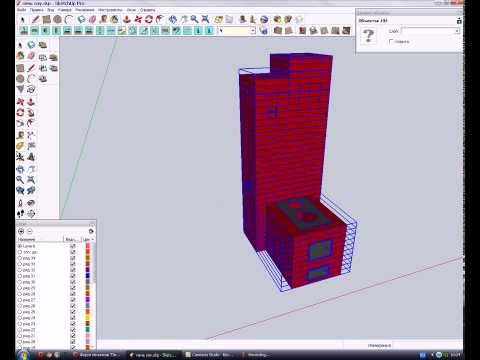Open the Файл menu
480x360 pixels.
tap(21, 10)
